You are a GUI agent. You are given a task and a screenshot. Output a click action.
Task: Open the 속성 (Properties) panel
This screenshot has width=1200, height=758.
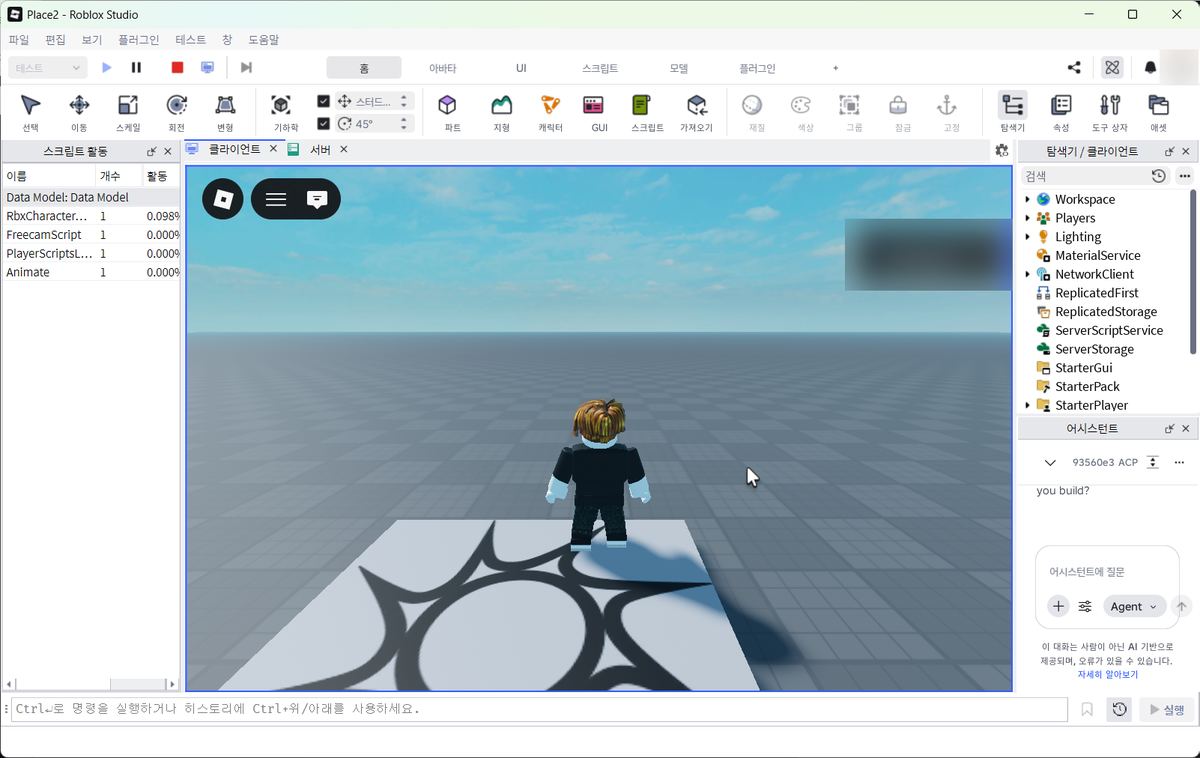click(1061, 112)
